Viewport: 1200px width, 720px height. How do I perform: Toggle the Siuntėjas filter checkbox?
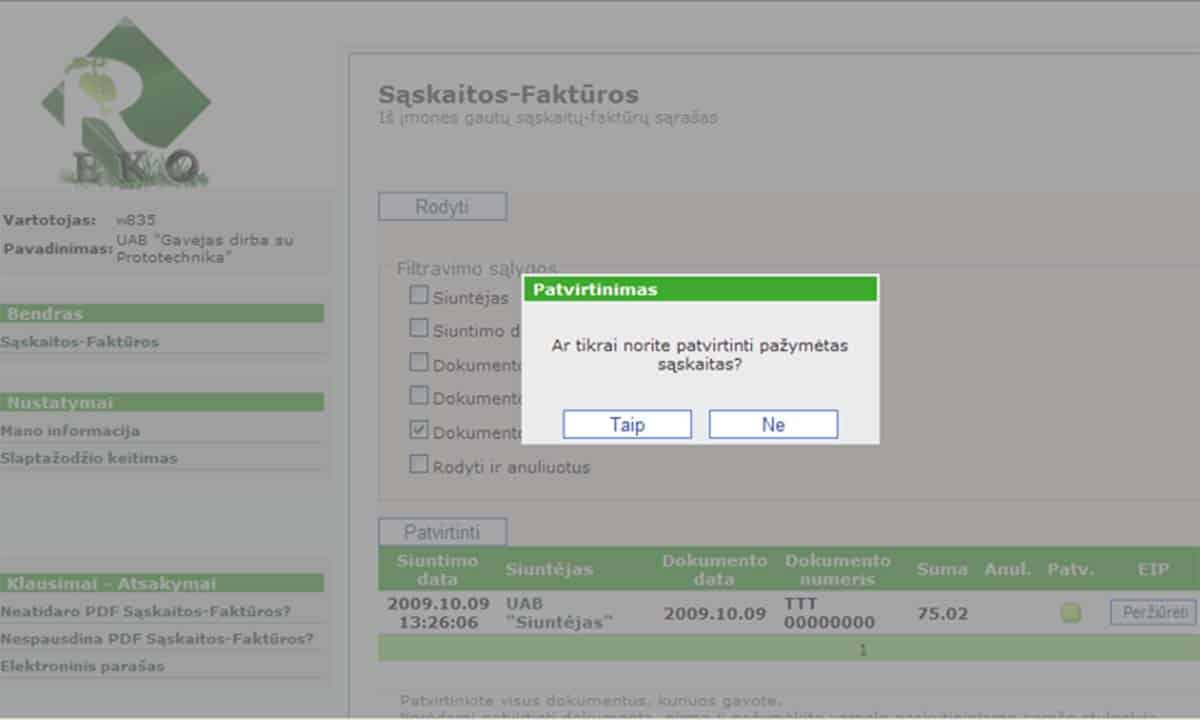pyautogui.click(x=418, y=296)
